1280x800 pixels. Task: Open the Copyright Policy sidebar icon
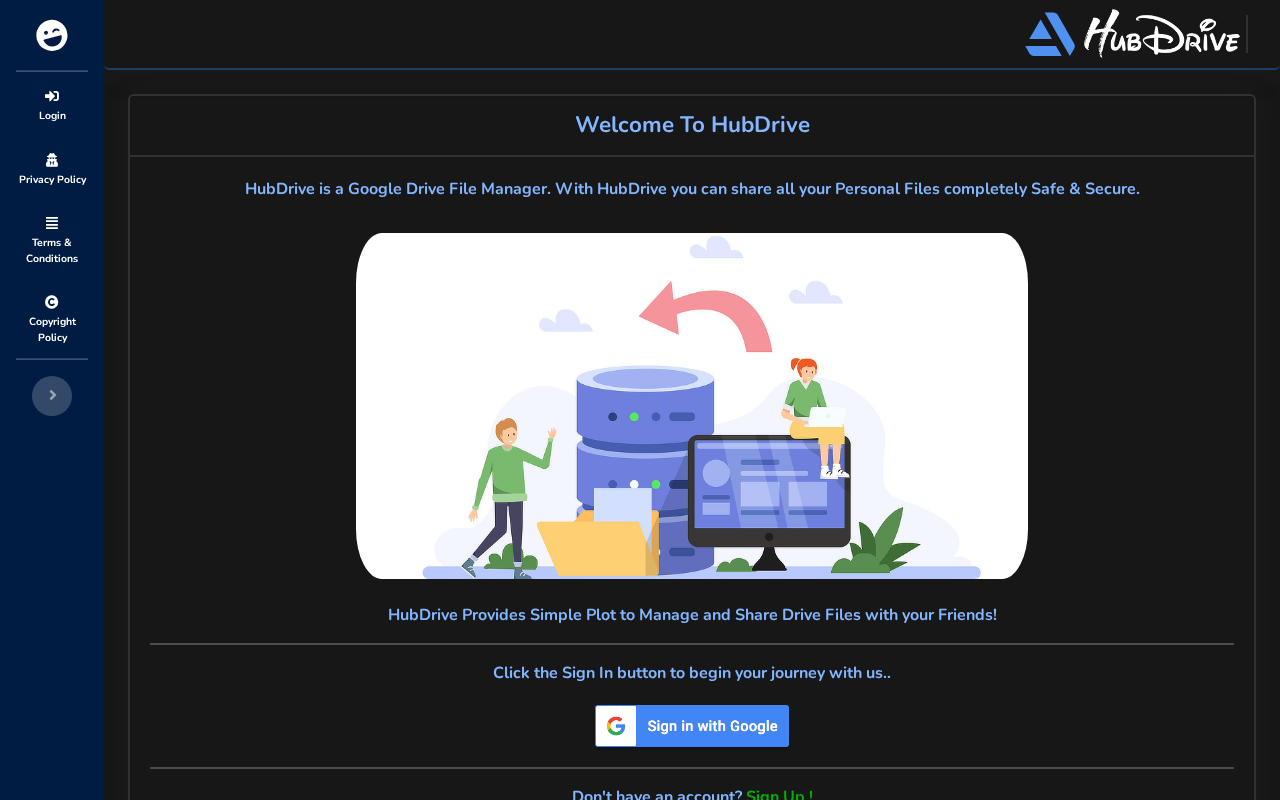[52, 302]
